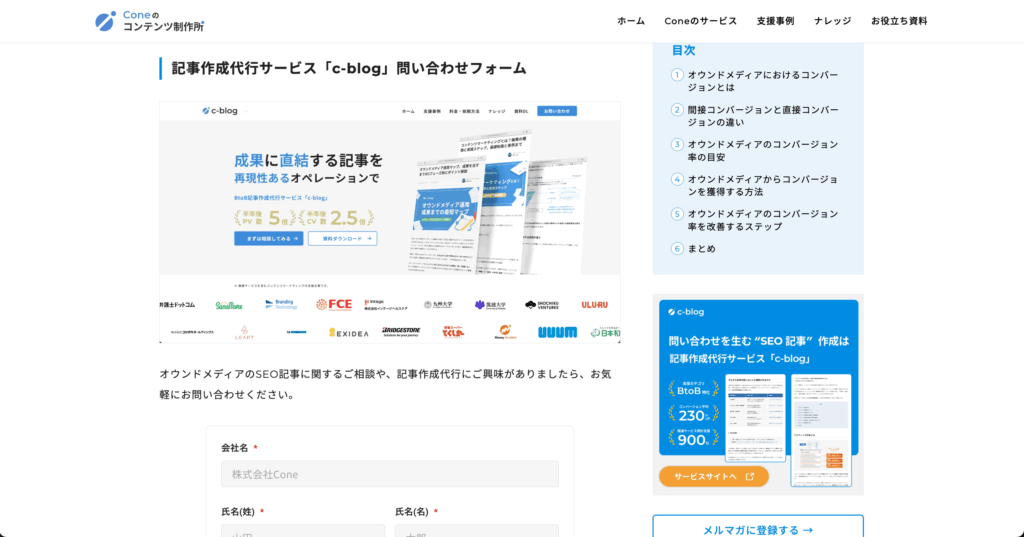The height and width of the screenshot is (537, 1024).
Task: Open the ホーム menu item
Action: (631, 21)
